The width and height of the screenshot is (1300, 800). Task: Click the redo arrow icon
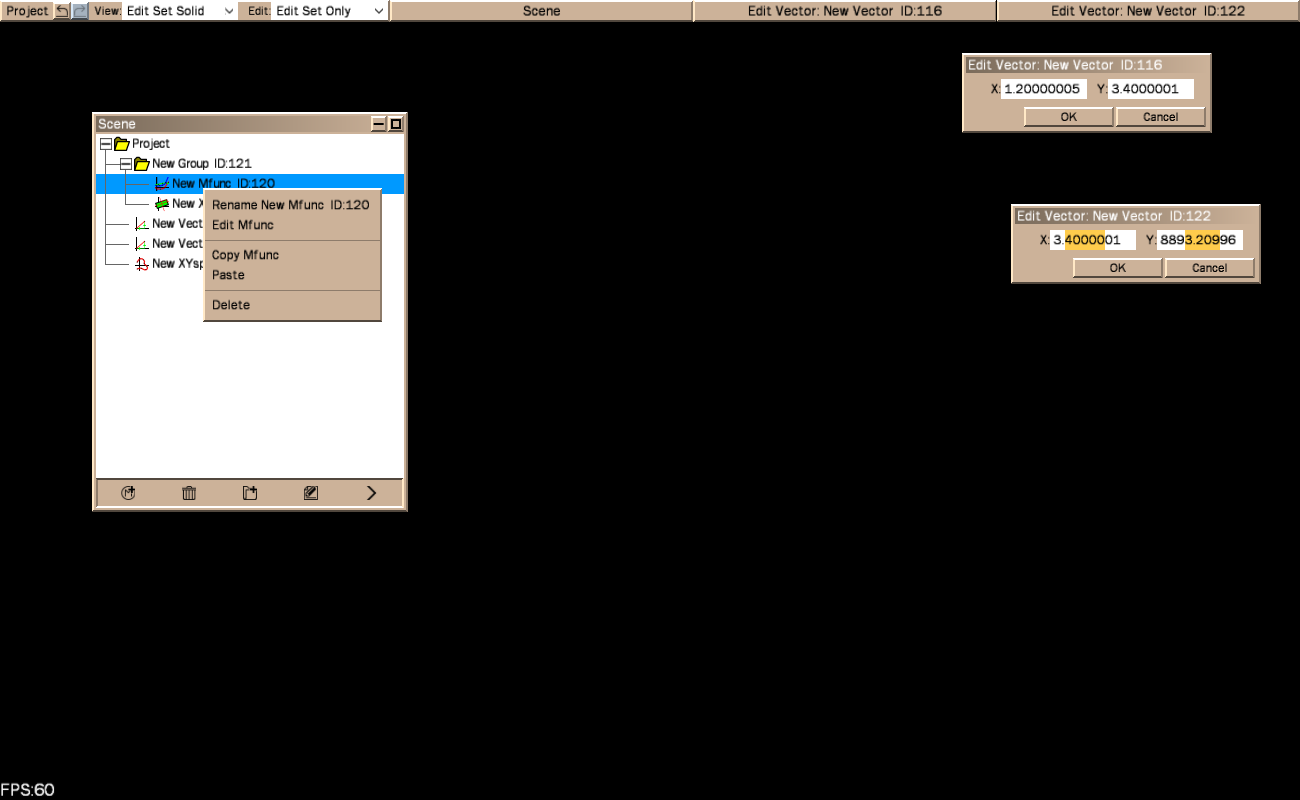point(80,11)
